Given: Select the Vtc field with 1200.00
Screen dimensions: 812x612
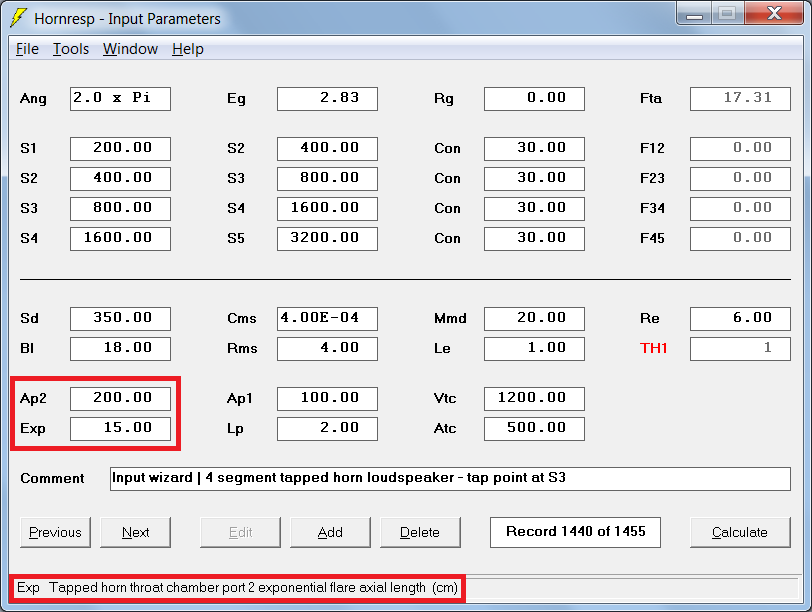Looking at the screenshot, I should (534, 399).
